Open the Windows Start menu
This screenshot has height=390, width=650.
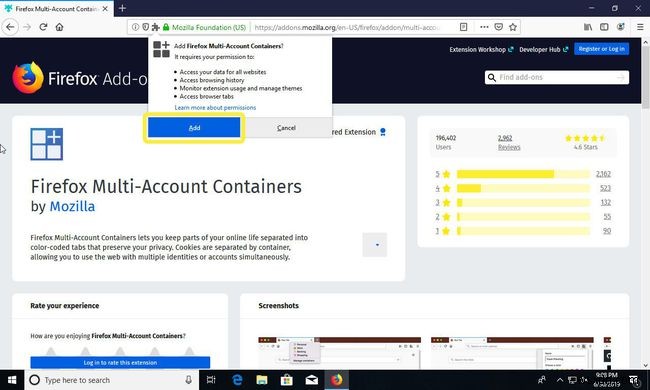point(12,380)
